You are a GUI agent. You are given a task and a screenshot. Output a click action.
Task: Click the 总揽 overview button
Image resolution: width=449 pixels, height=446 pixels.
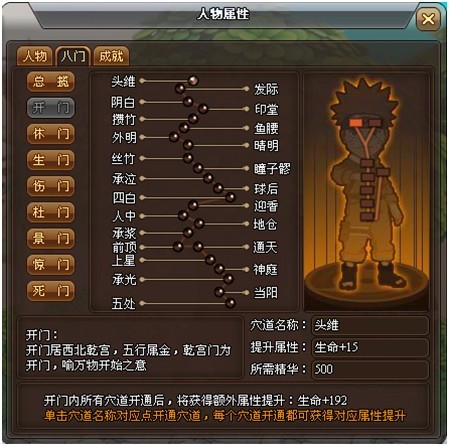point(51,82)
